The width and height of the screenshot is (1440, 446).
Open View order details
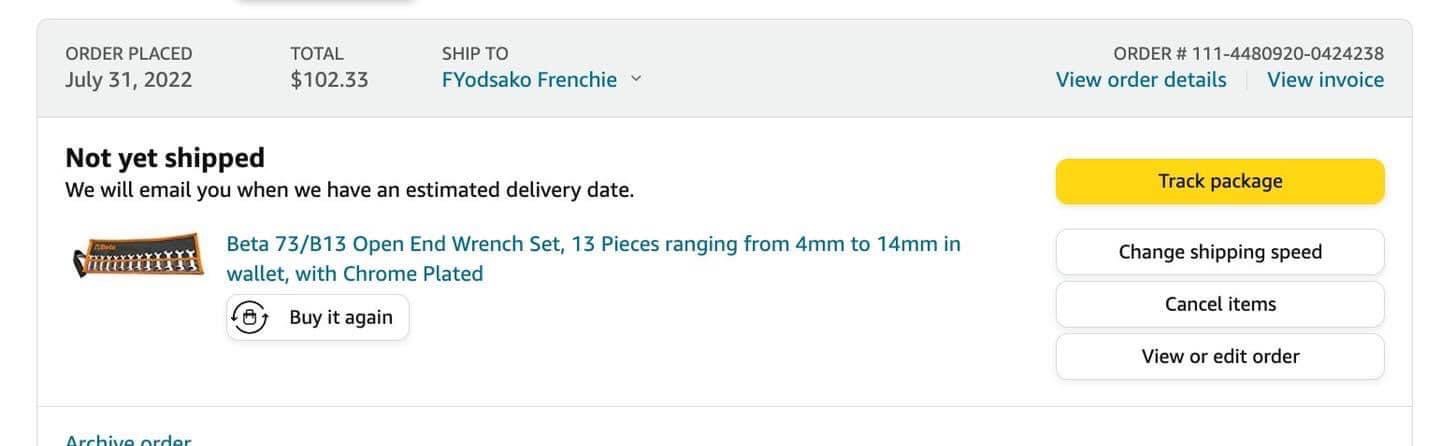[1141, 80]
